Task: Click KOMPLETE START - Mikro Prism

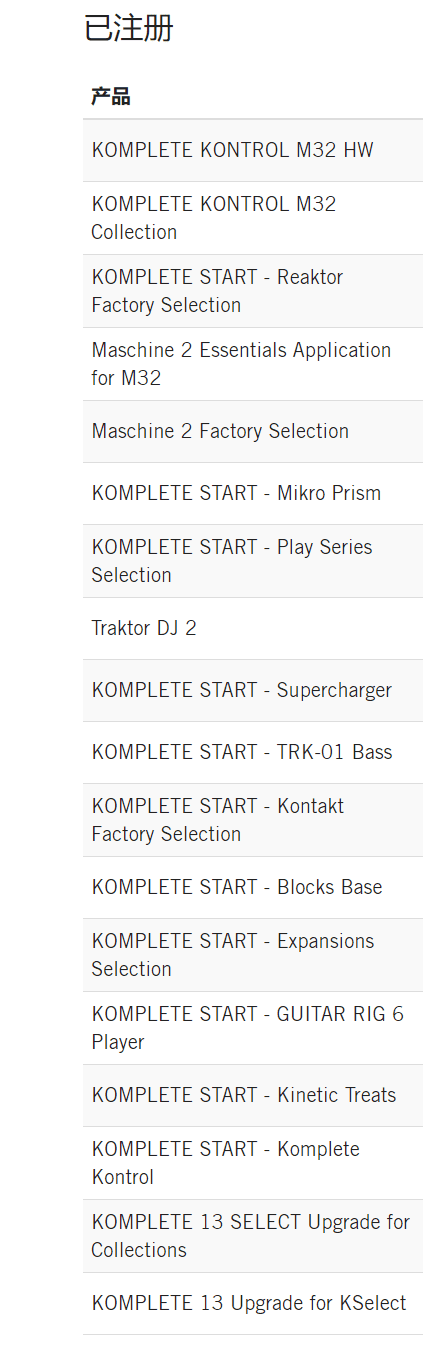Action: click(253, 493)
